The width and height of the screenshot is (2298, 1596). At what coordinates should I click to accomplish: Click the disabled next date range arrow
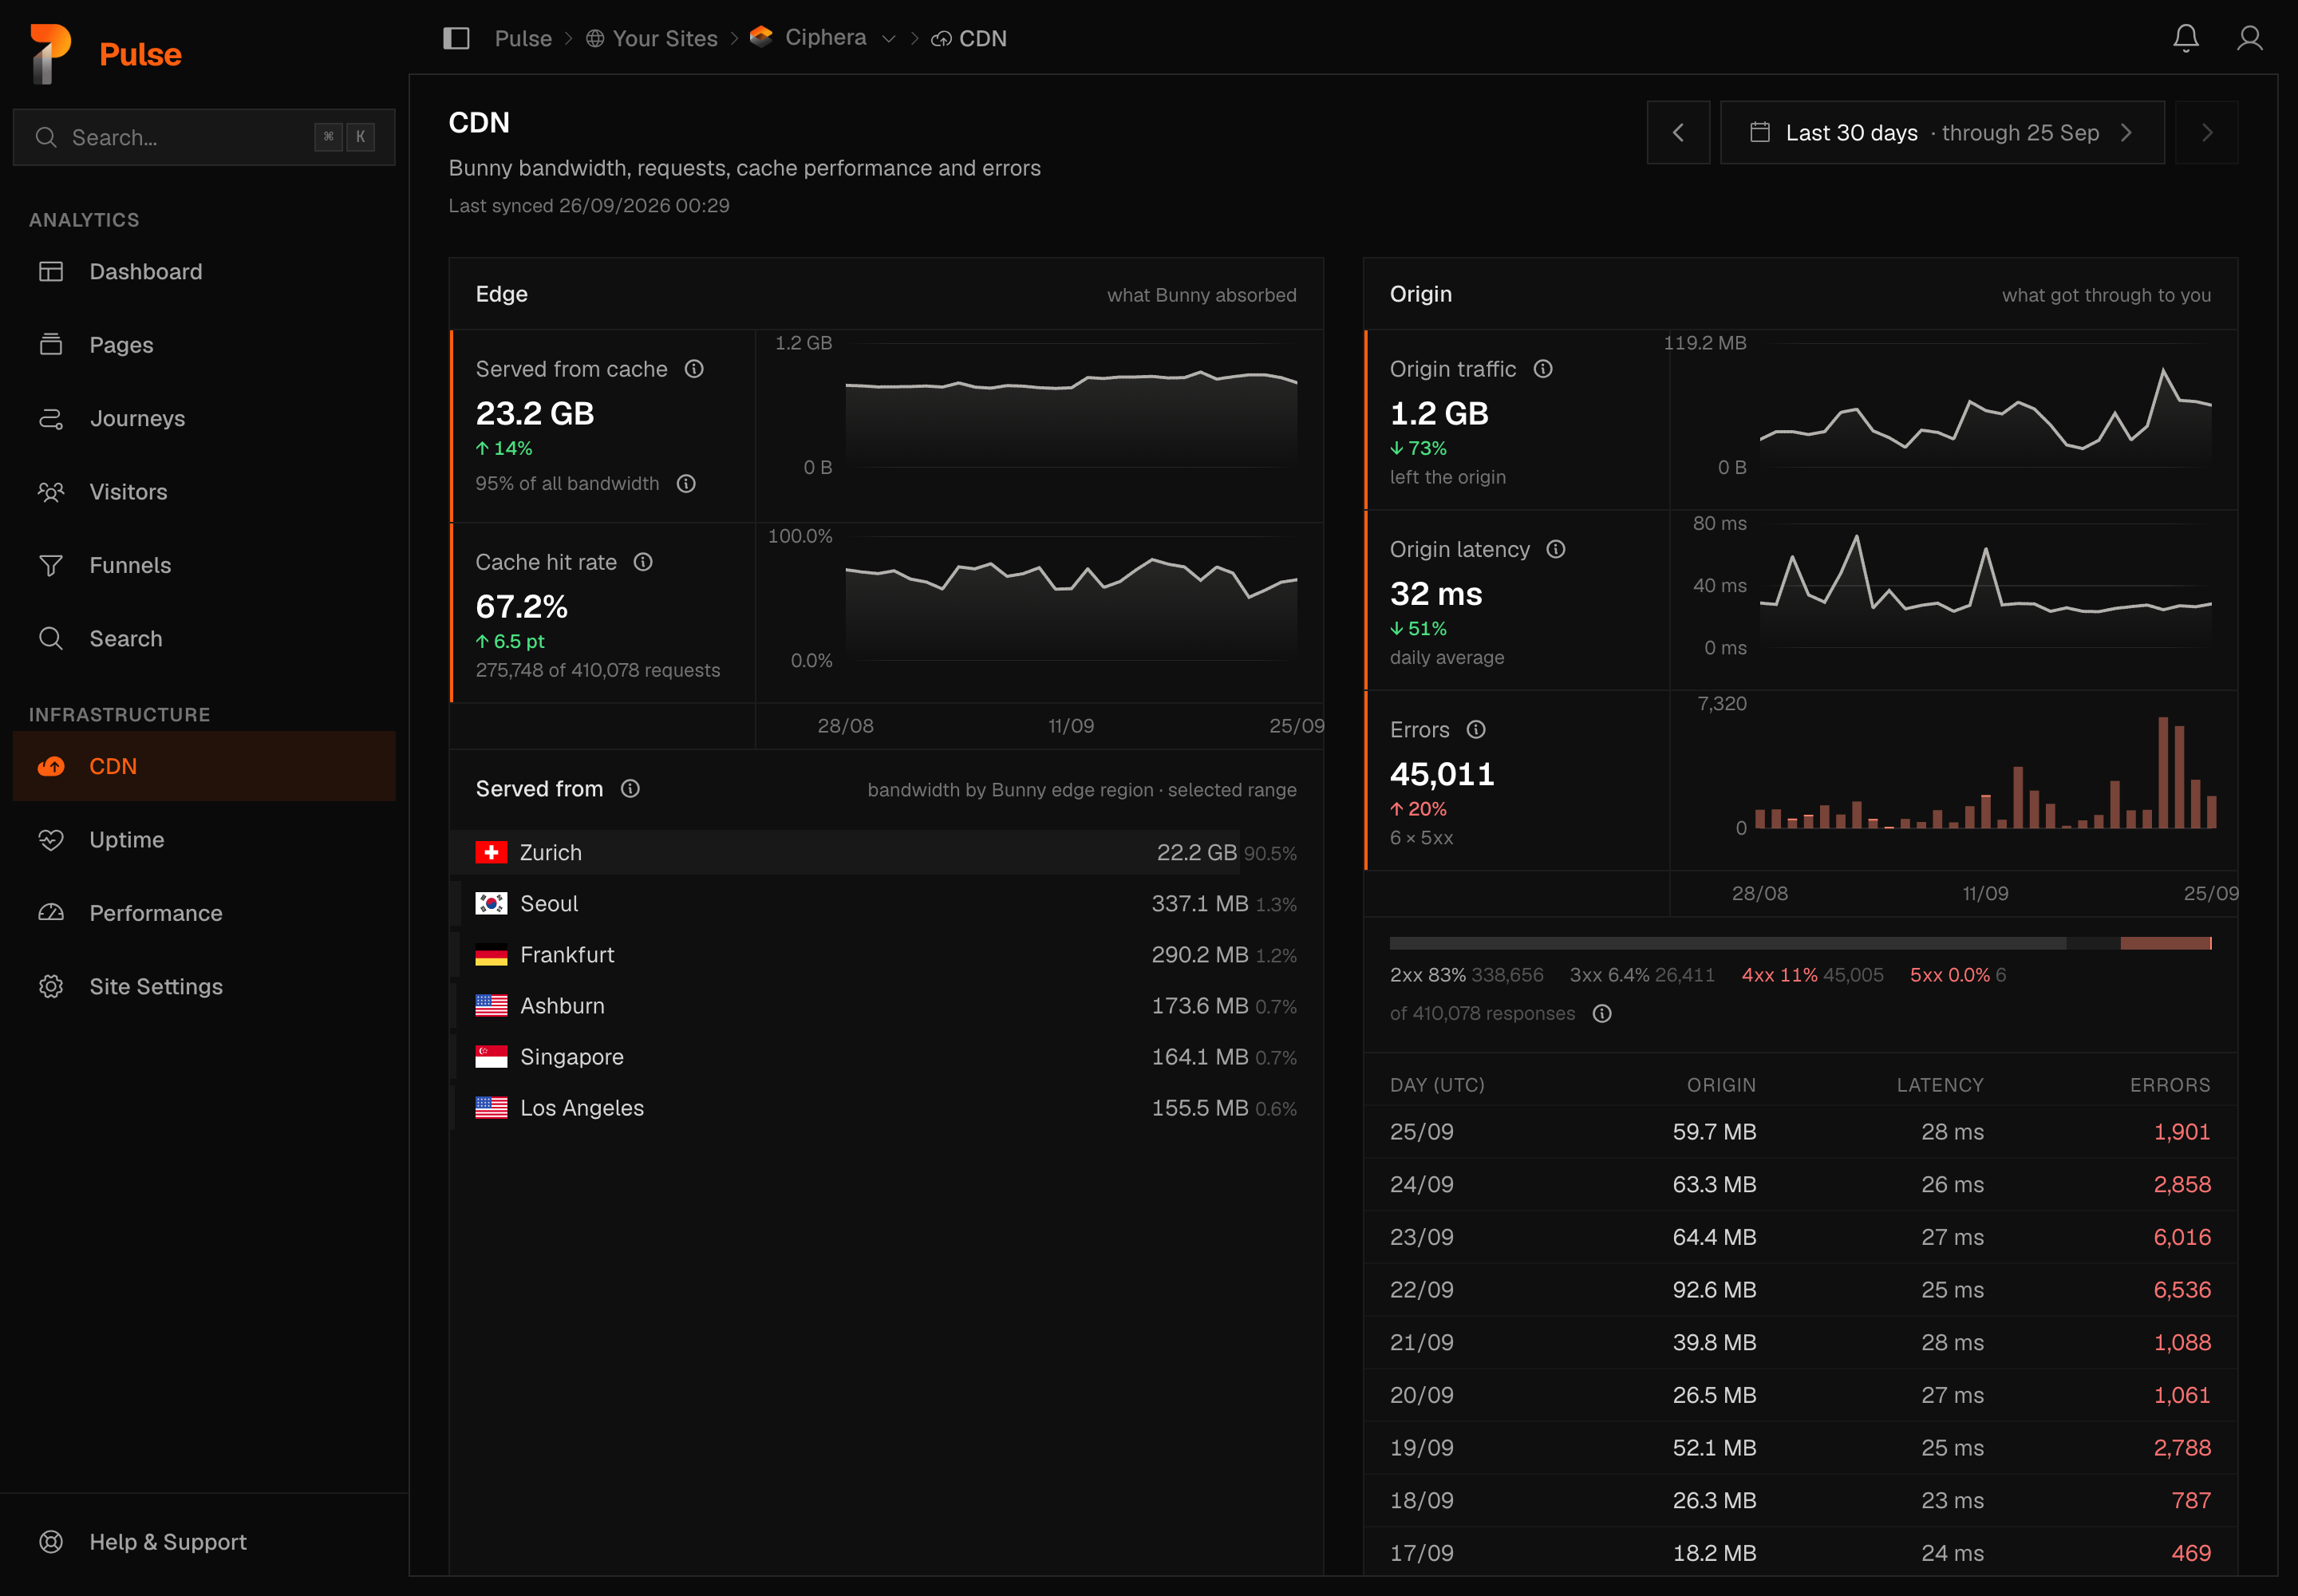[2207, 132]
